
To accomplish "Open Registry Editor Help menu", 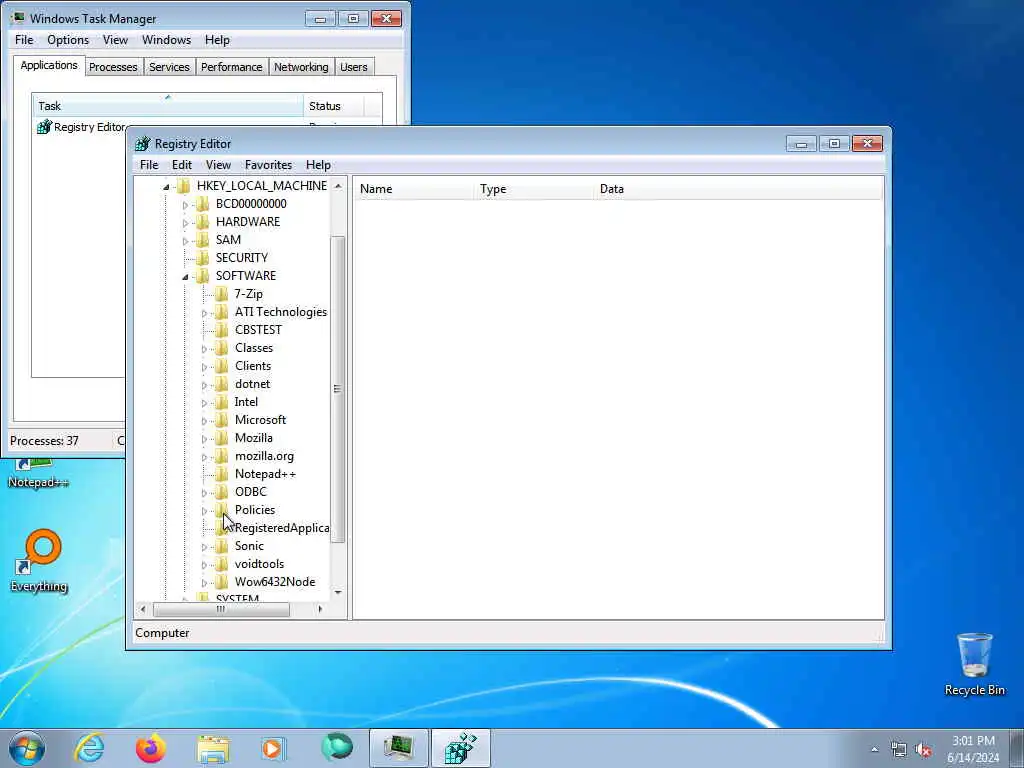I will 318,165.
